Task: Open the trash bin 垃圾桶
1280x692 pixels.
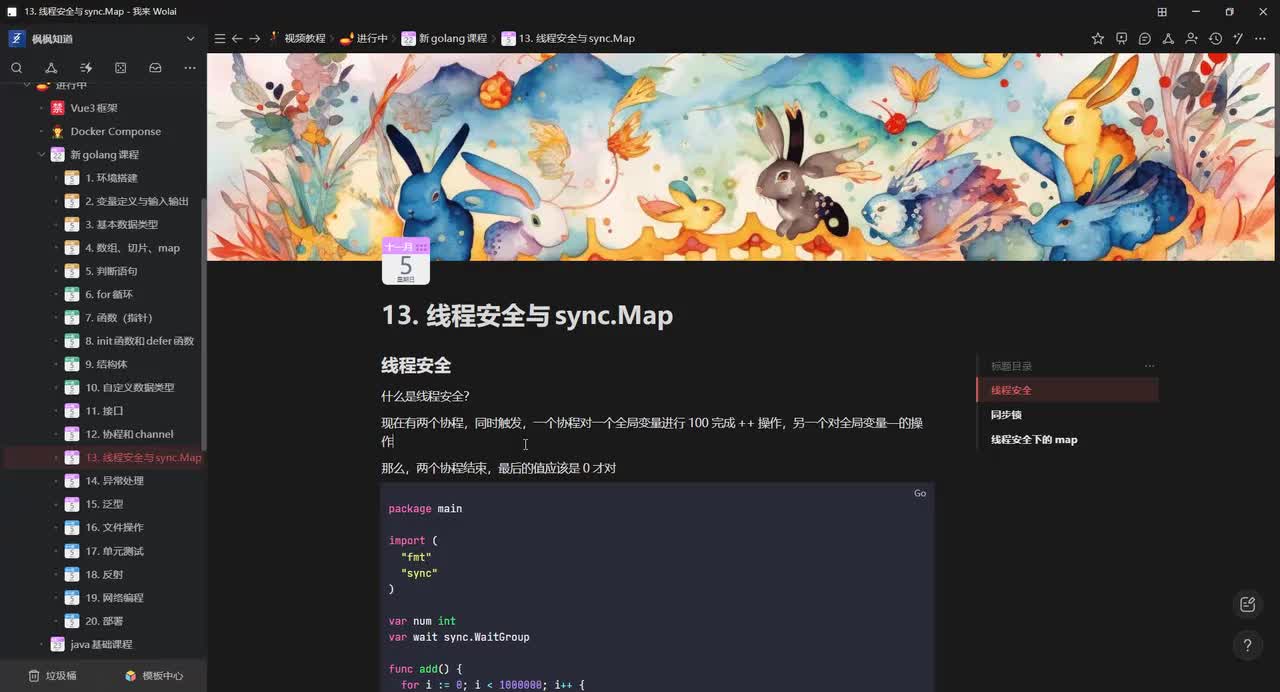Action: pos(51,675)
